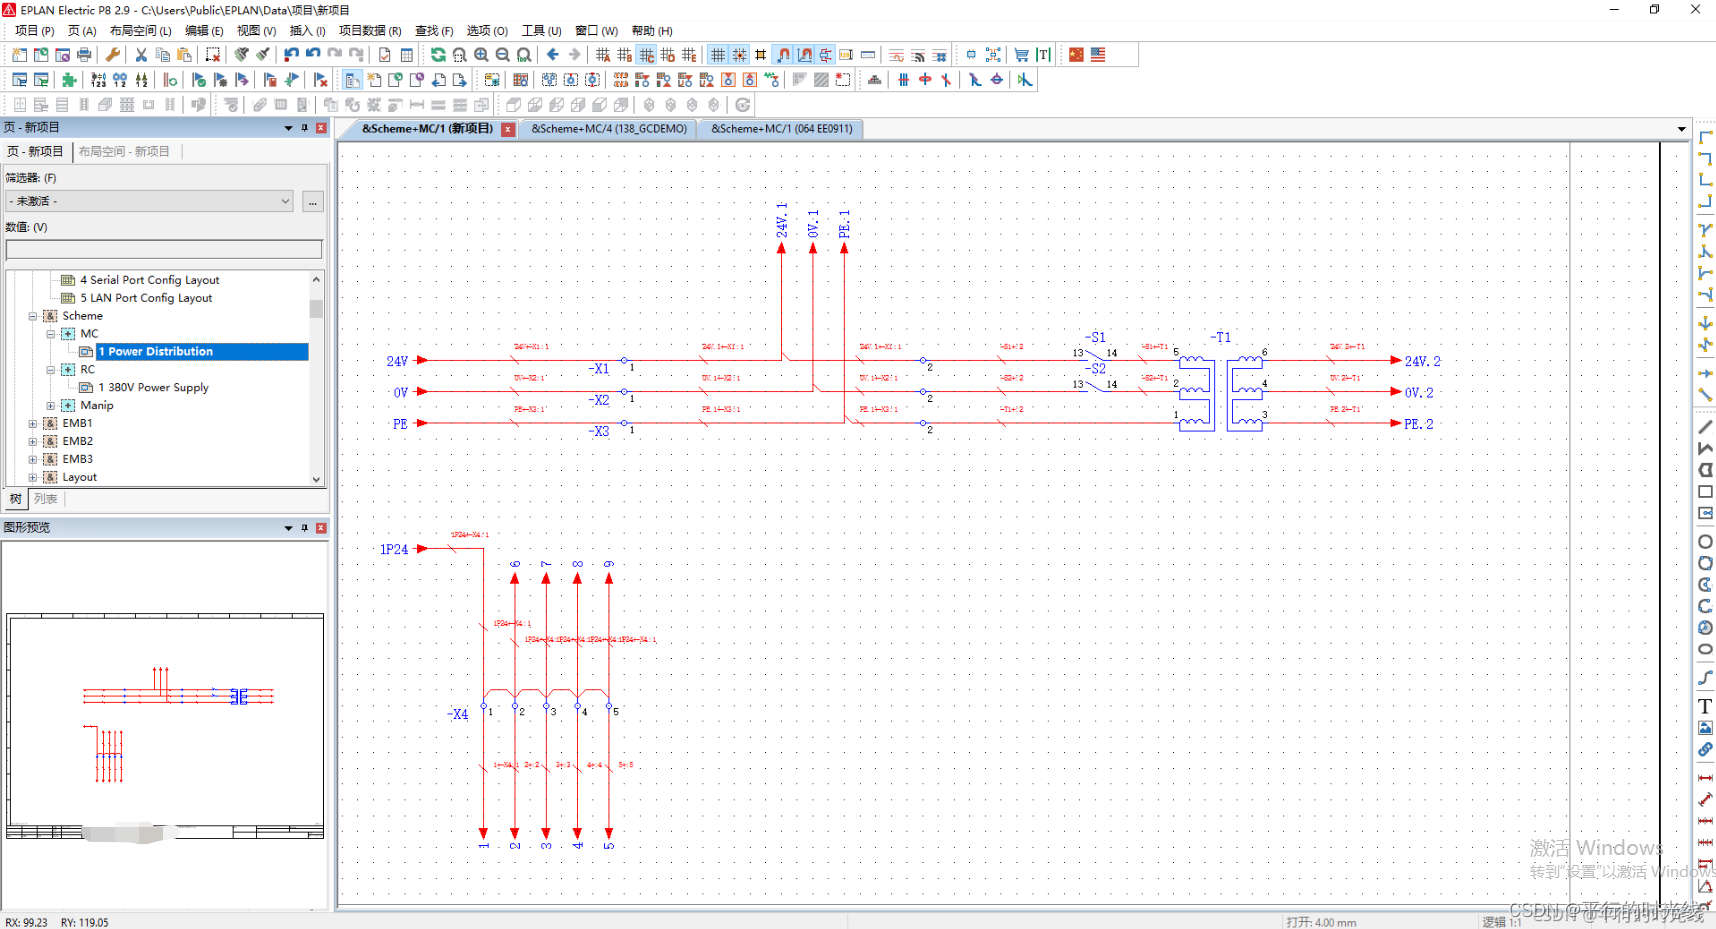Click the Zoom out magnifier icon

(x=502, y=55)
